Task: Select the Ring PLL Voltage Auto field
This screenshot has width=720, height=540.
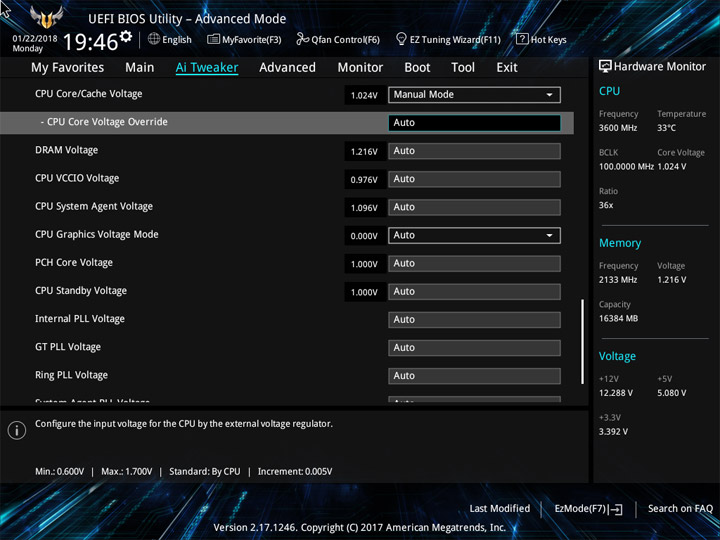Action: pos(474,376)
